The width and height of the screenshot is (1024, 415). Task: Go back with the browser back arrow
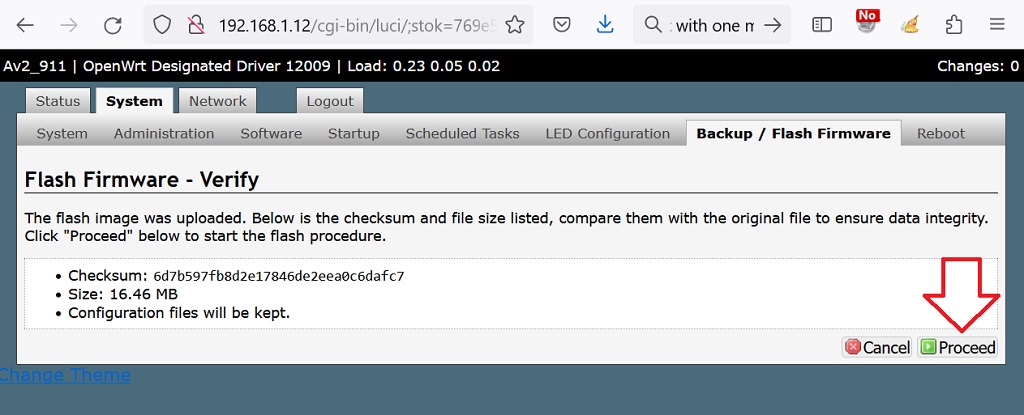[25, 25]
